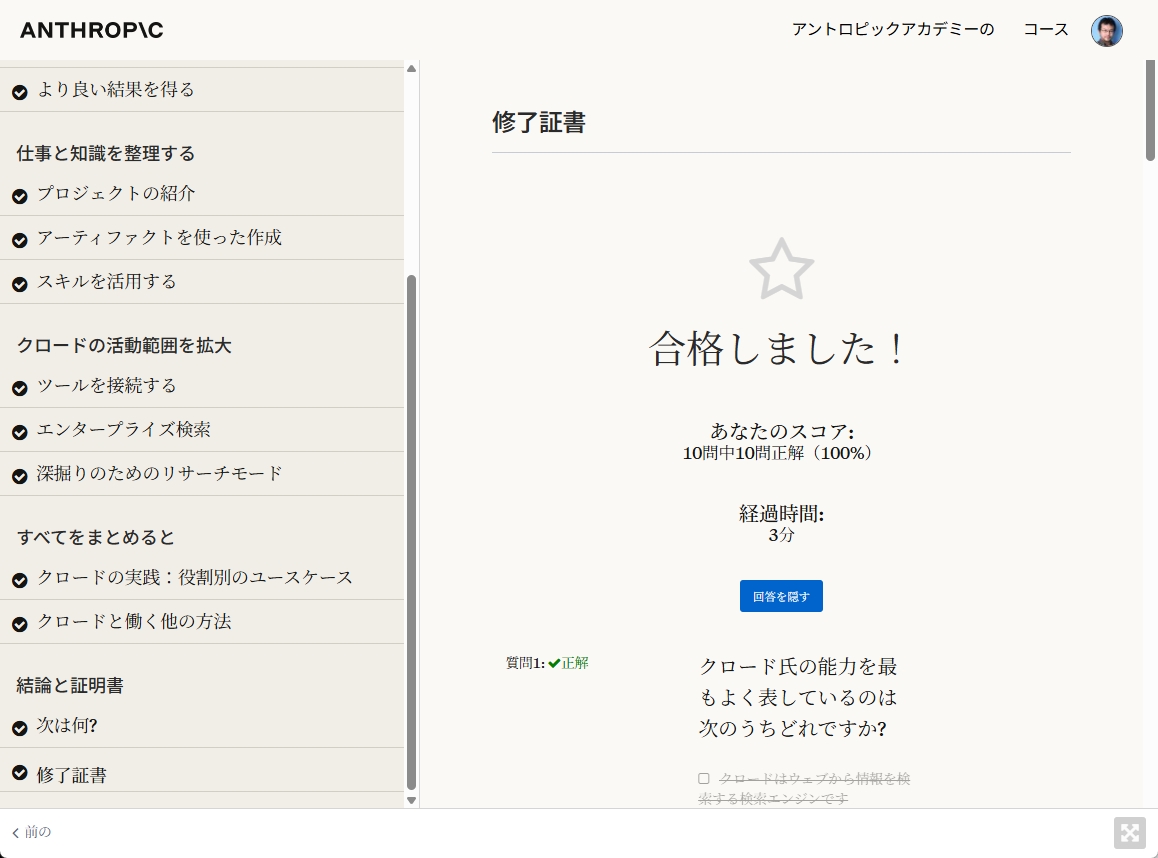Click the ANTHROP\C logo
Screen dimensions: 1158x858
click(x=90, y=30)
